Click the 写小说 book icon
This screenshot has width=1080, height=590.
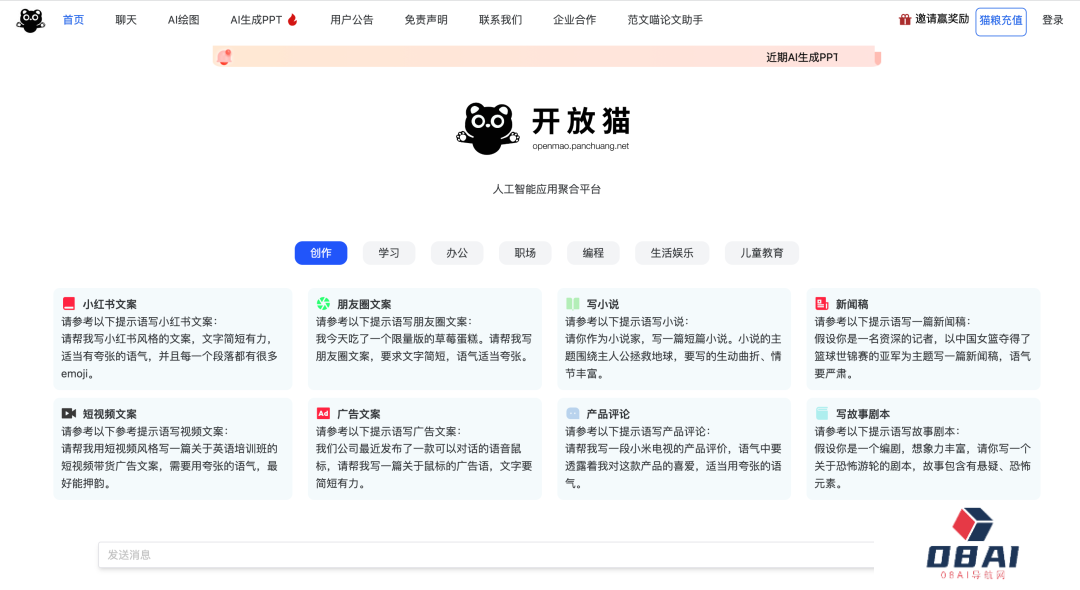(x=574, y=303)
